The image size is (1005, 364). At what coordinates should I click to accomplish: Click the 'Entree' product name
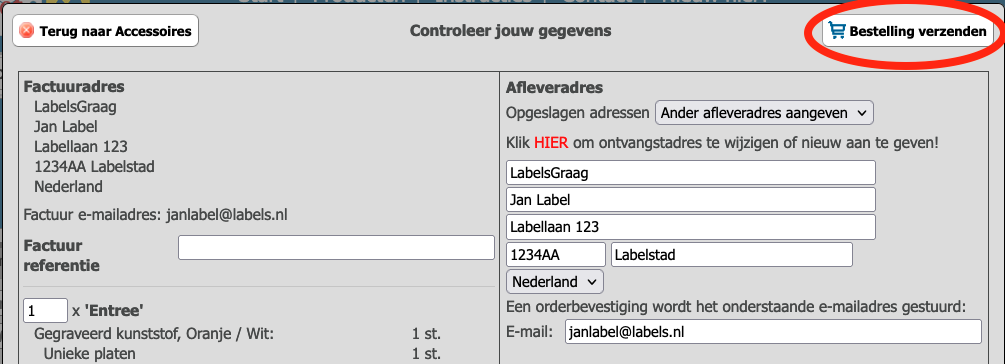pyautogui.click(x=114, y=311)
